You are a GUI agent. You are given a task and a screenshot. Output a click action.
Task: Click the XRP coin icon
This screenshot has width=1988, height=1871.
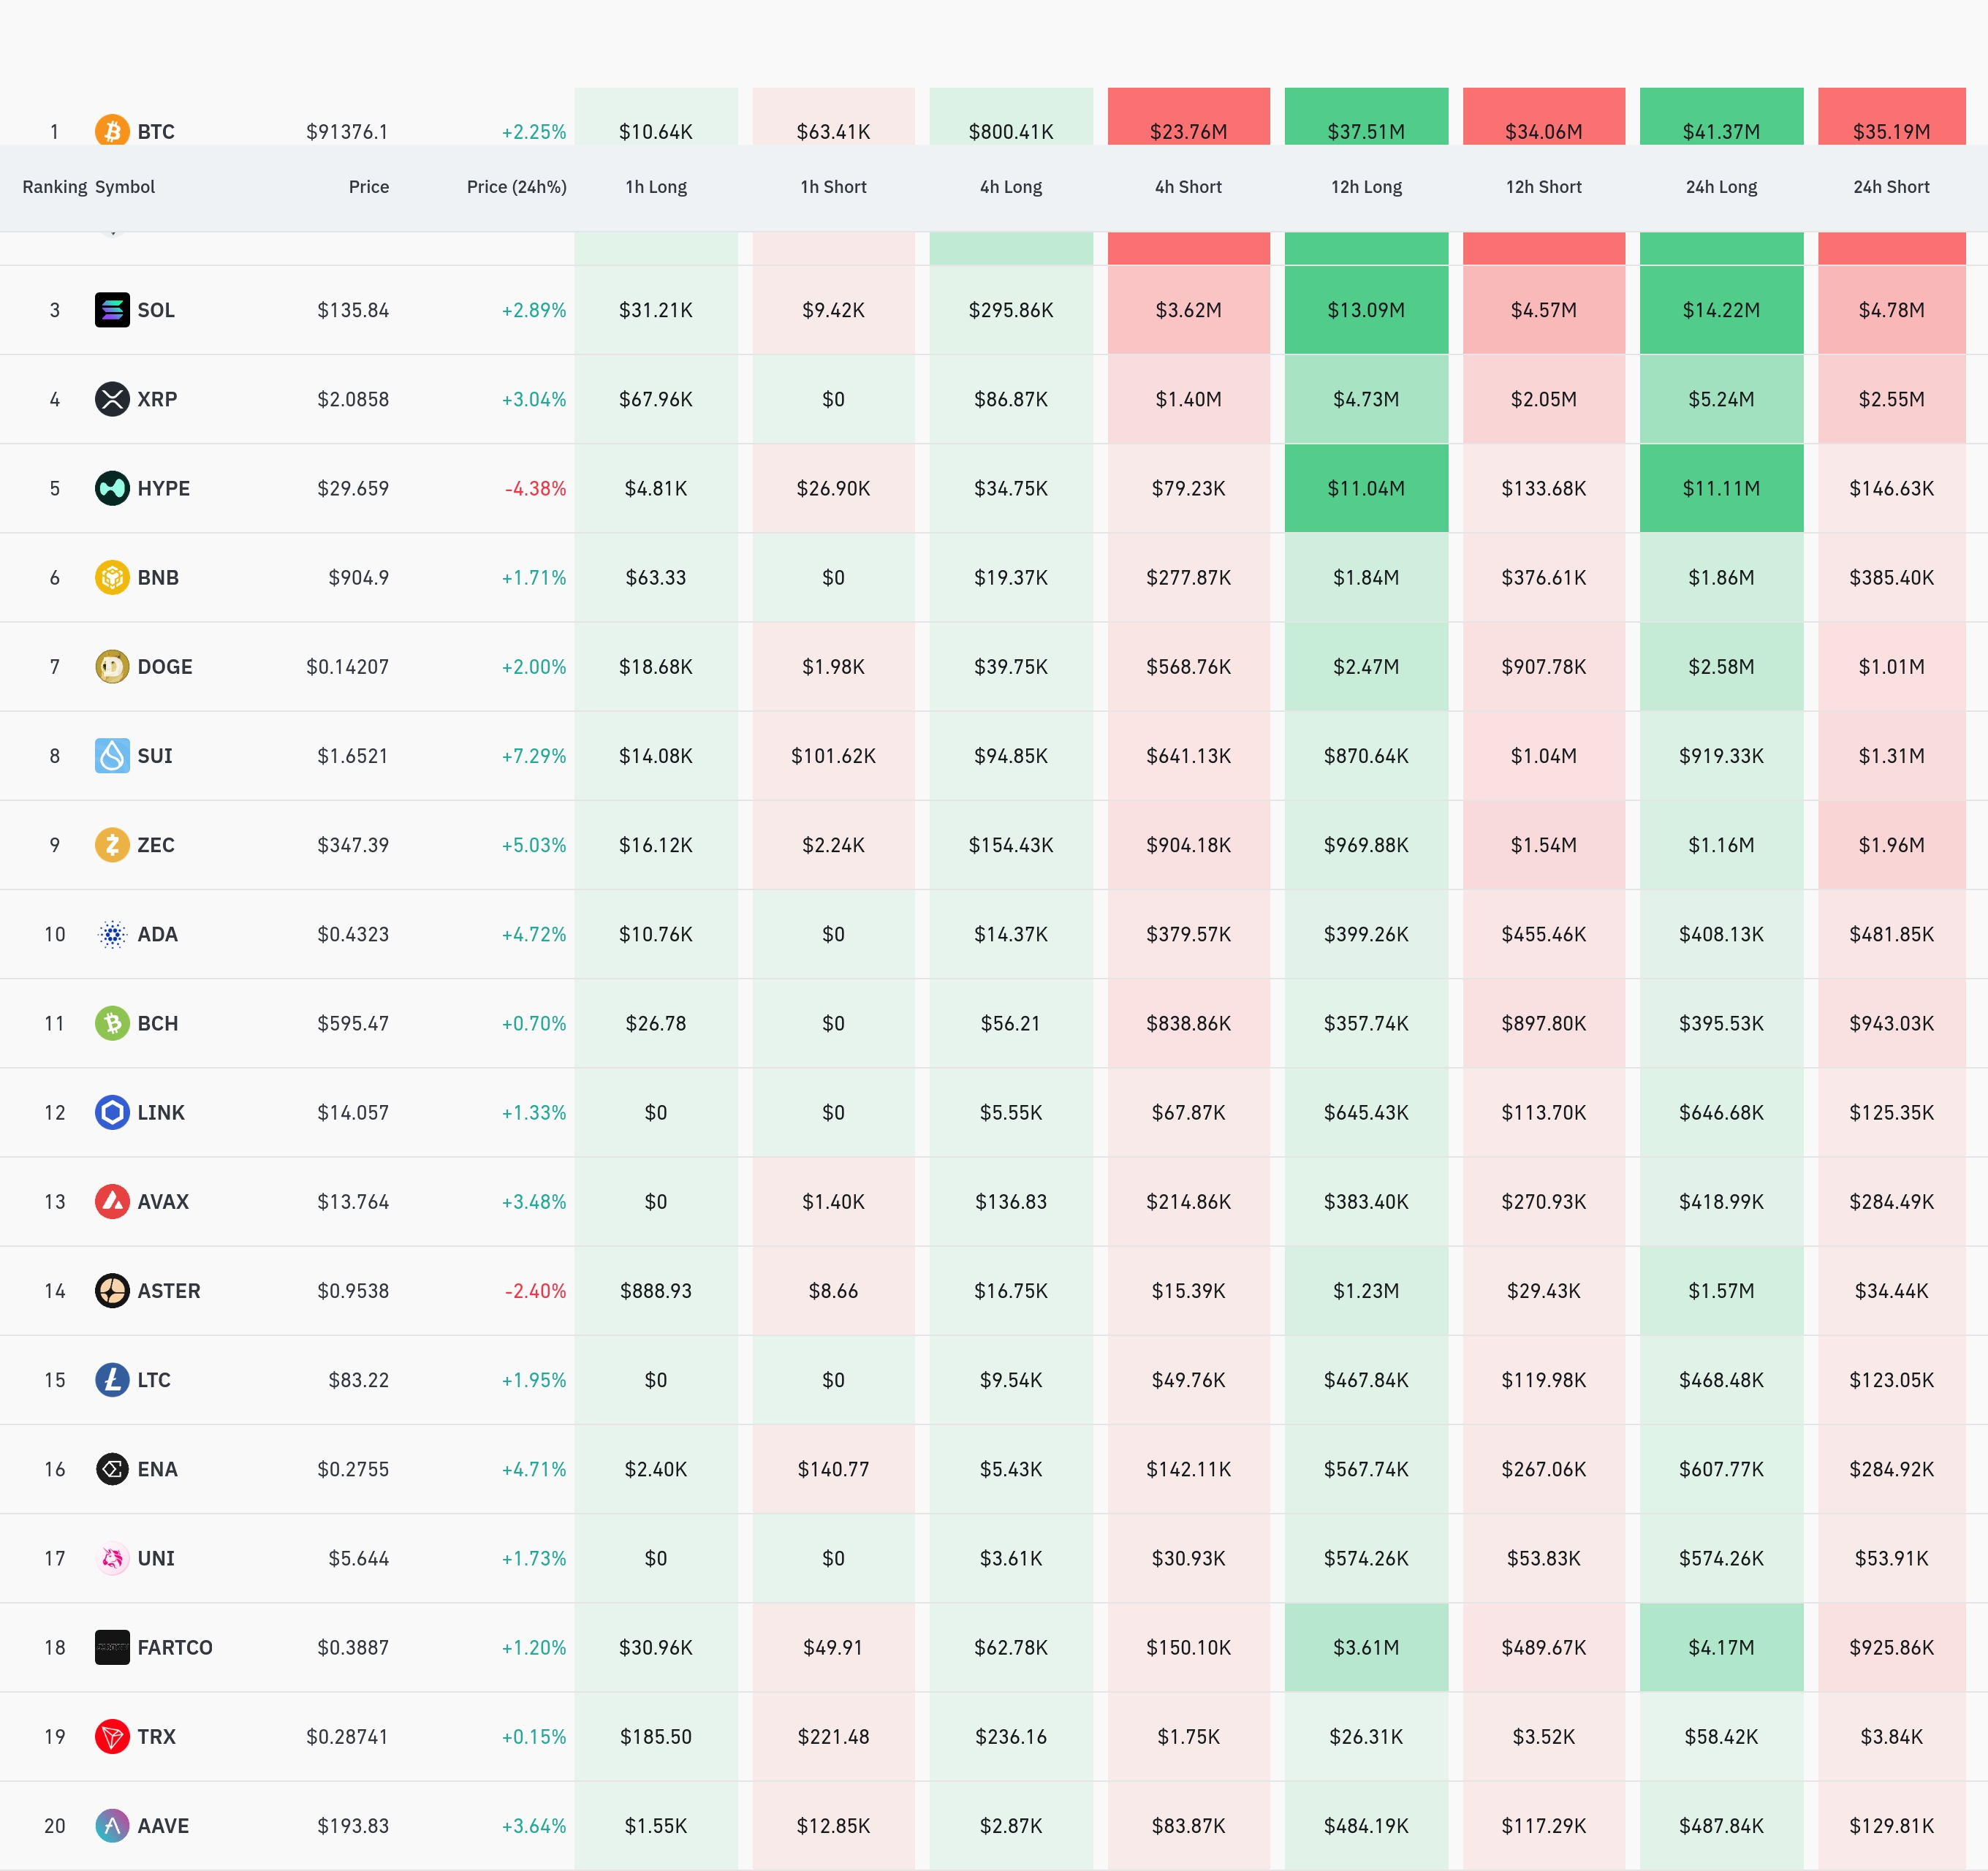click(x=112, y=399)
